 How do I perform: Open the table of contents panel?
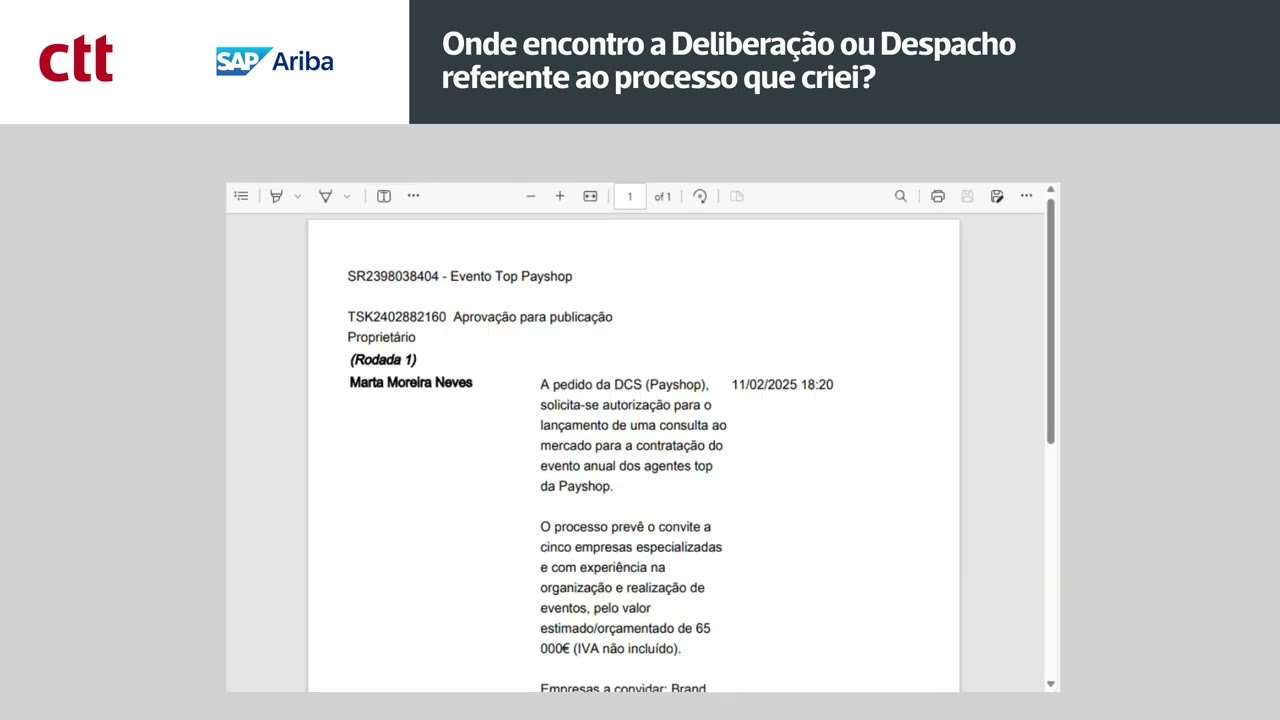point(241,196)
